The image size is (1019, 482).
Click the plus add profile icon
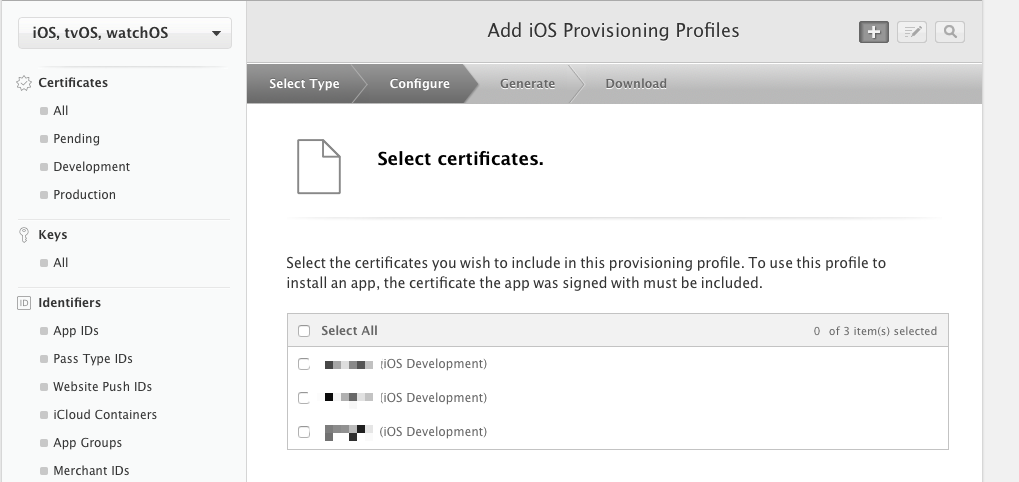coord(873,32)
